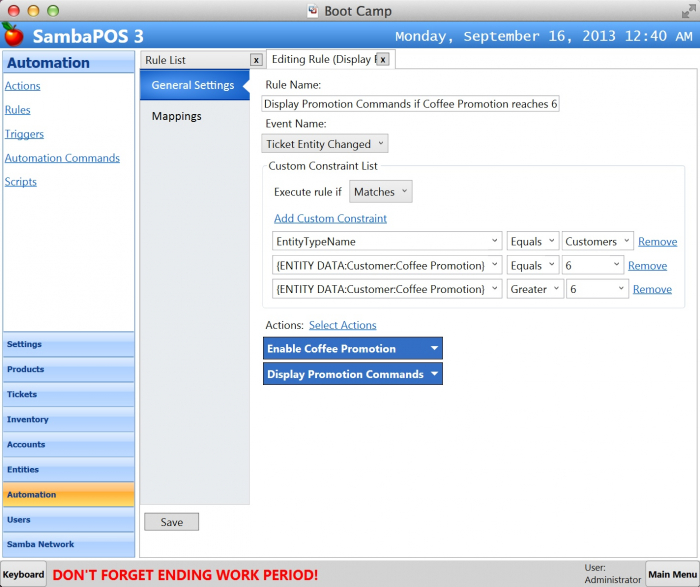Select the Mappings section

coord(177,116)
